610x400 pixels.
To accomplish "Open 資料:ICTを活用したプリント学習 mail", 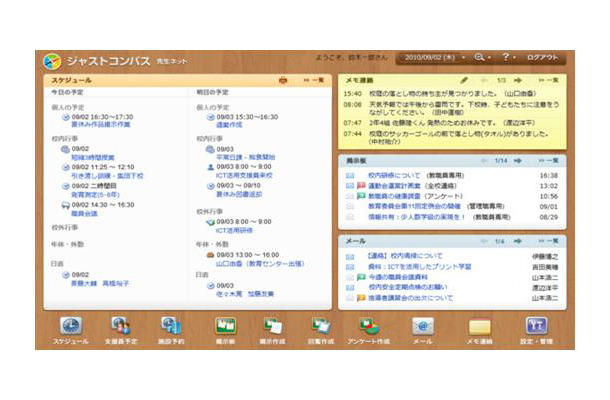I will (x=420, y=267).
